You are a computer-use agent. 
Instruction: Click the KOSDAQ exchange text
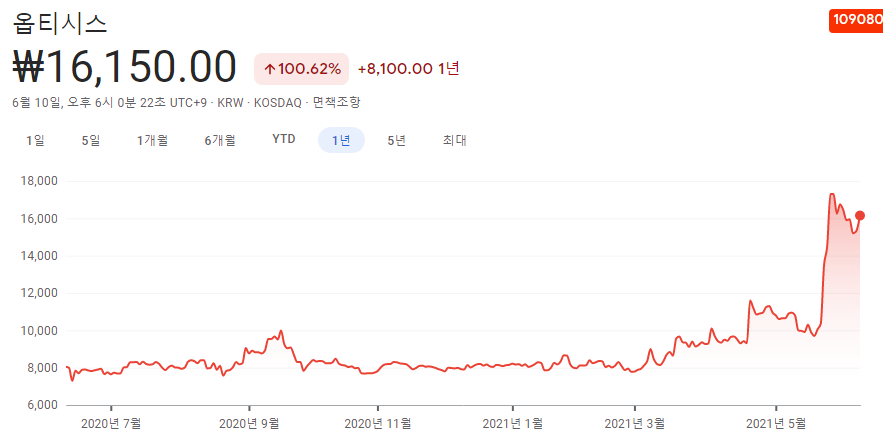(278, 102)
